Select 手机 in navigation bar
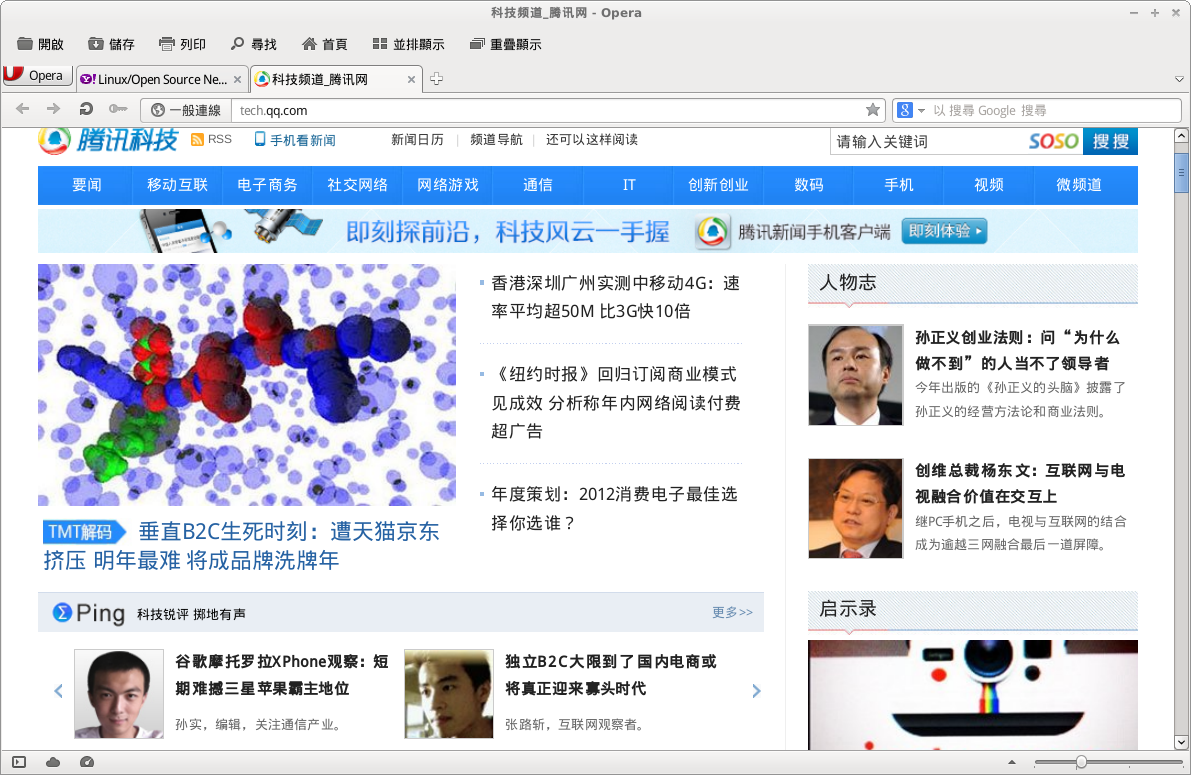1191x775 pixels. coord(899,185)
